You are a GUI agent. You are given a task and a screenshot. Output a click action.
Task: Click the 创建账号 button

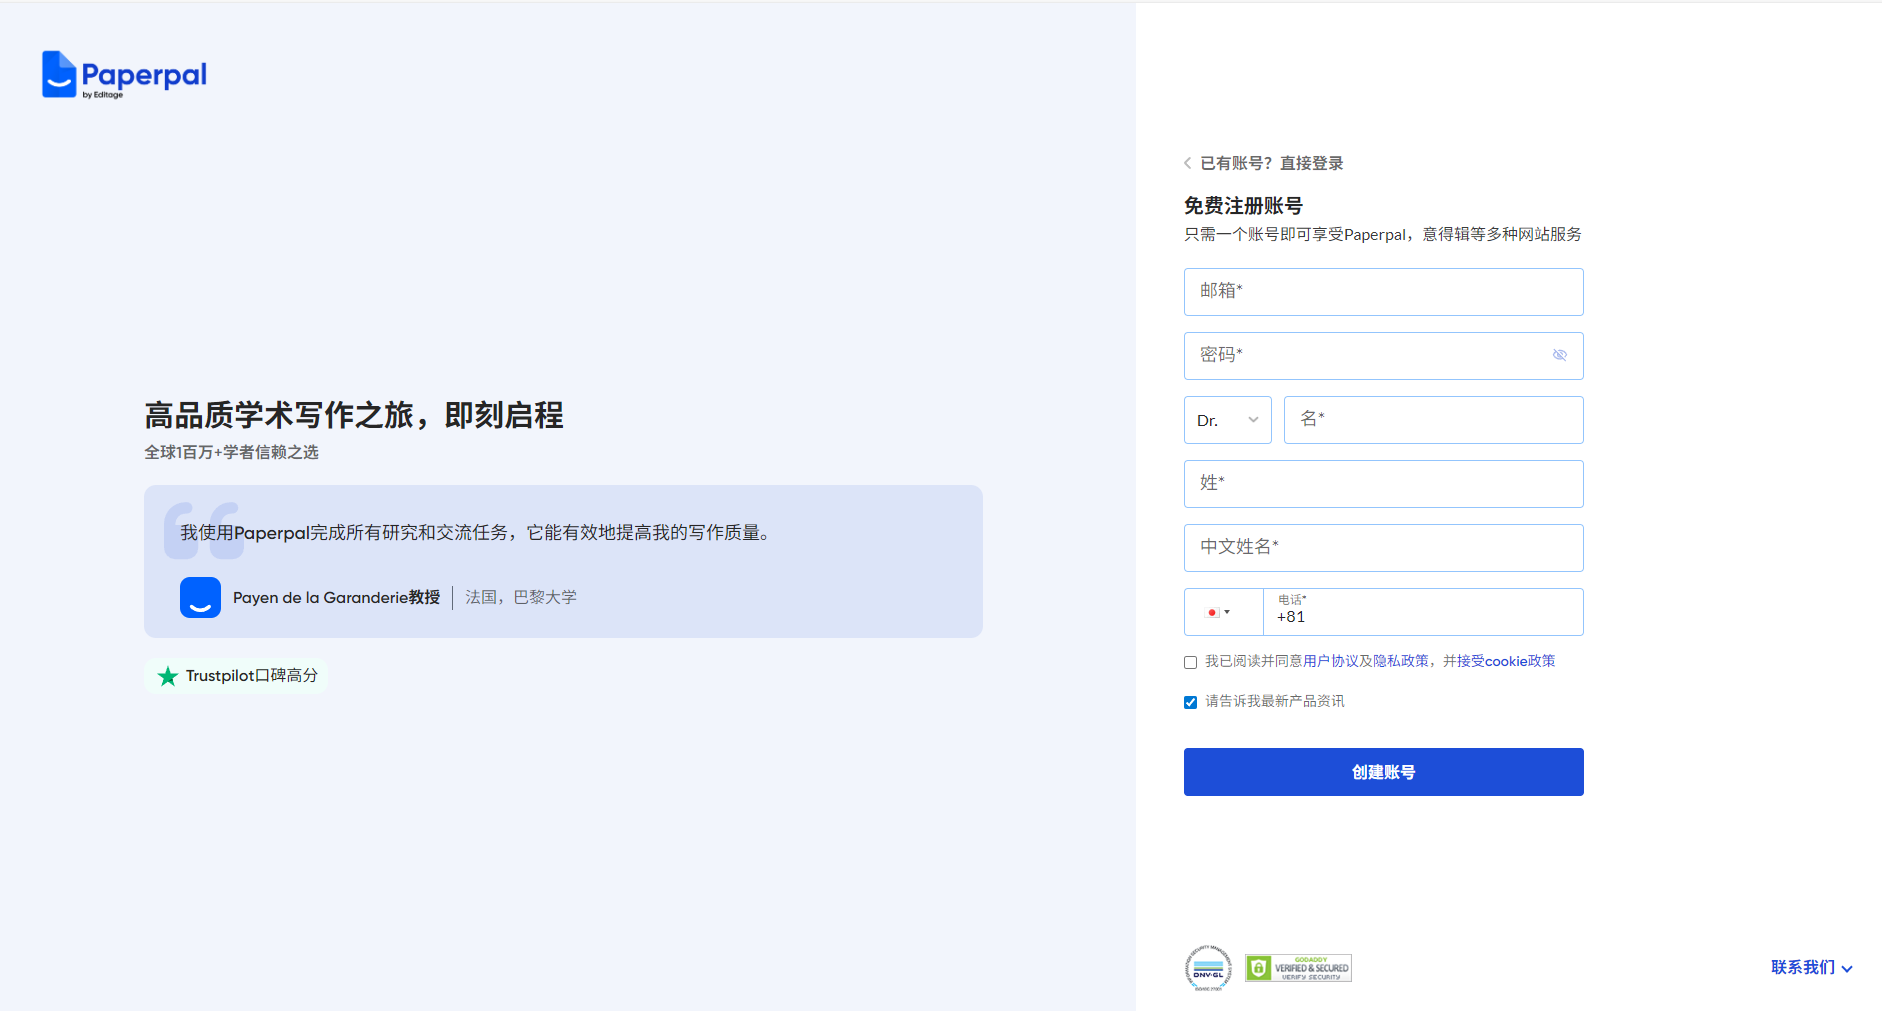1383,772
